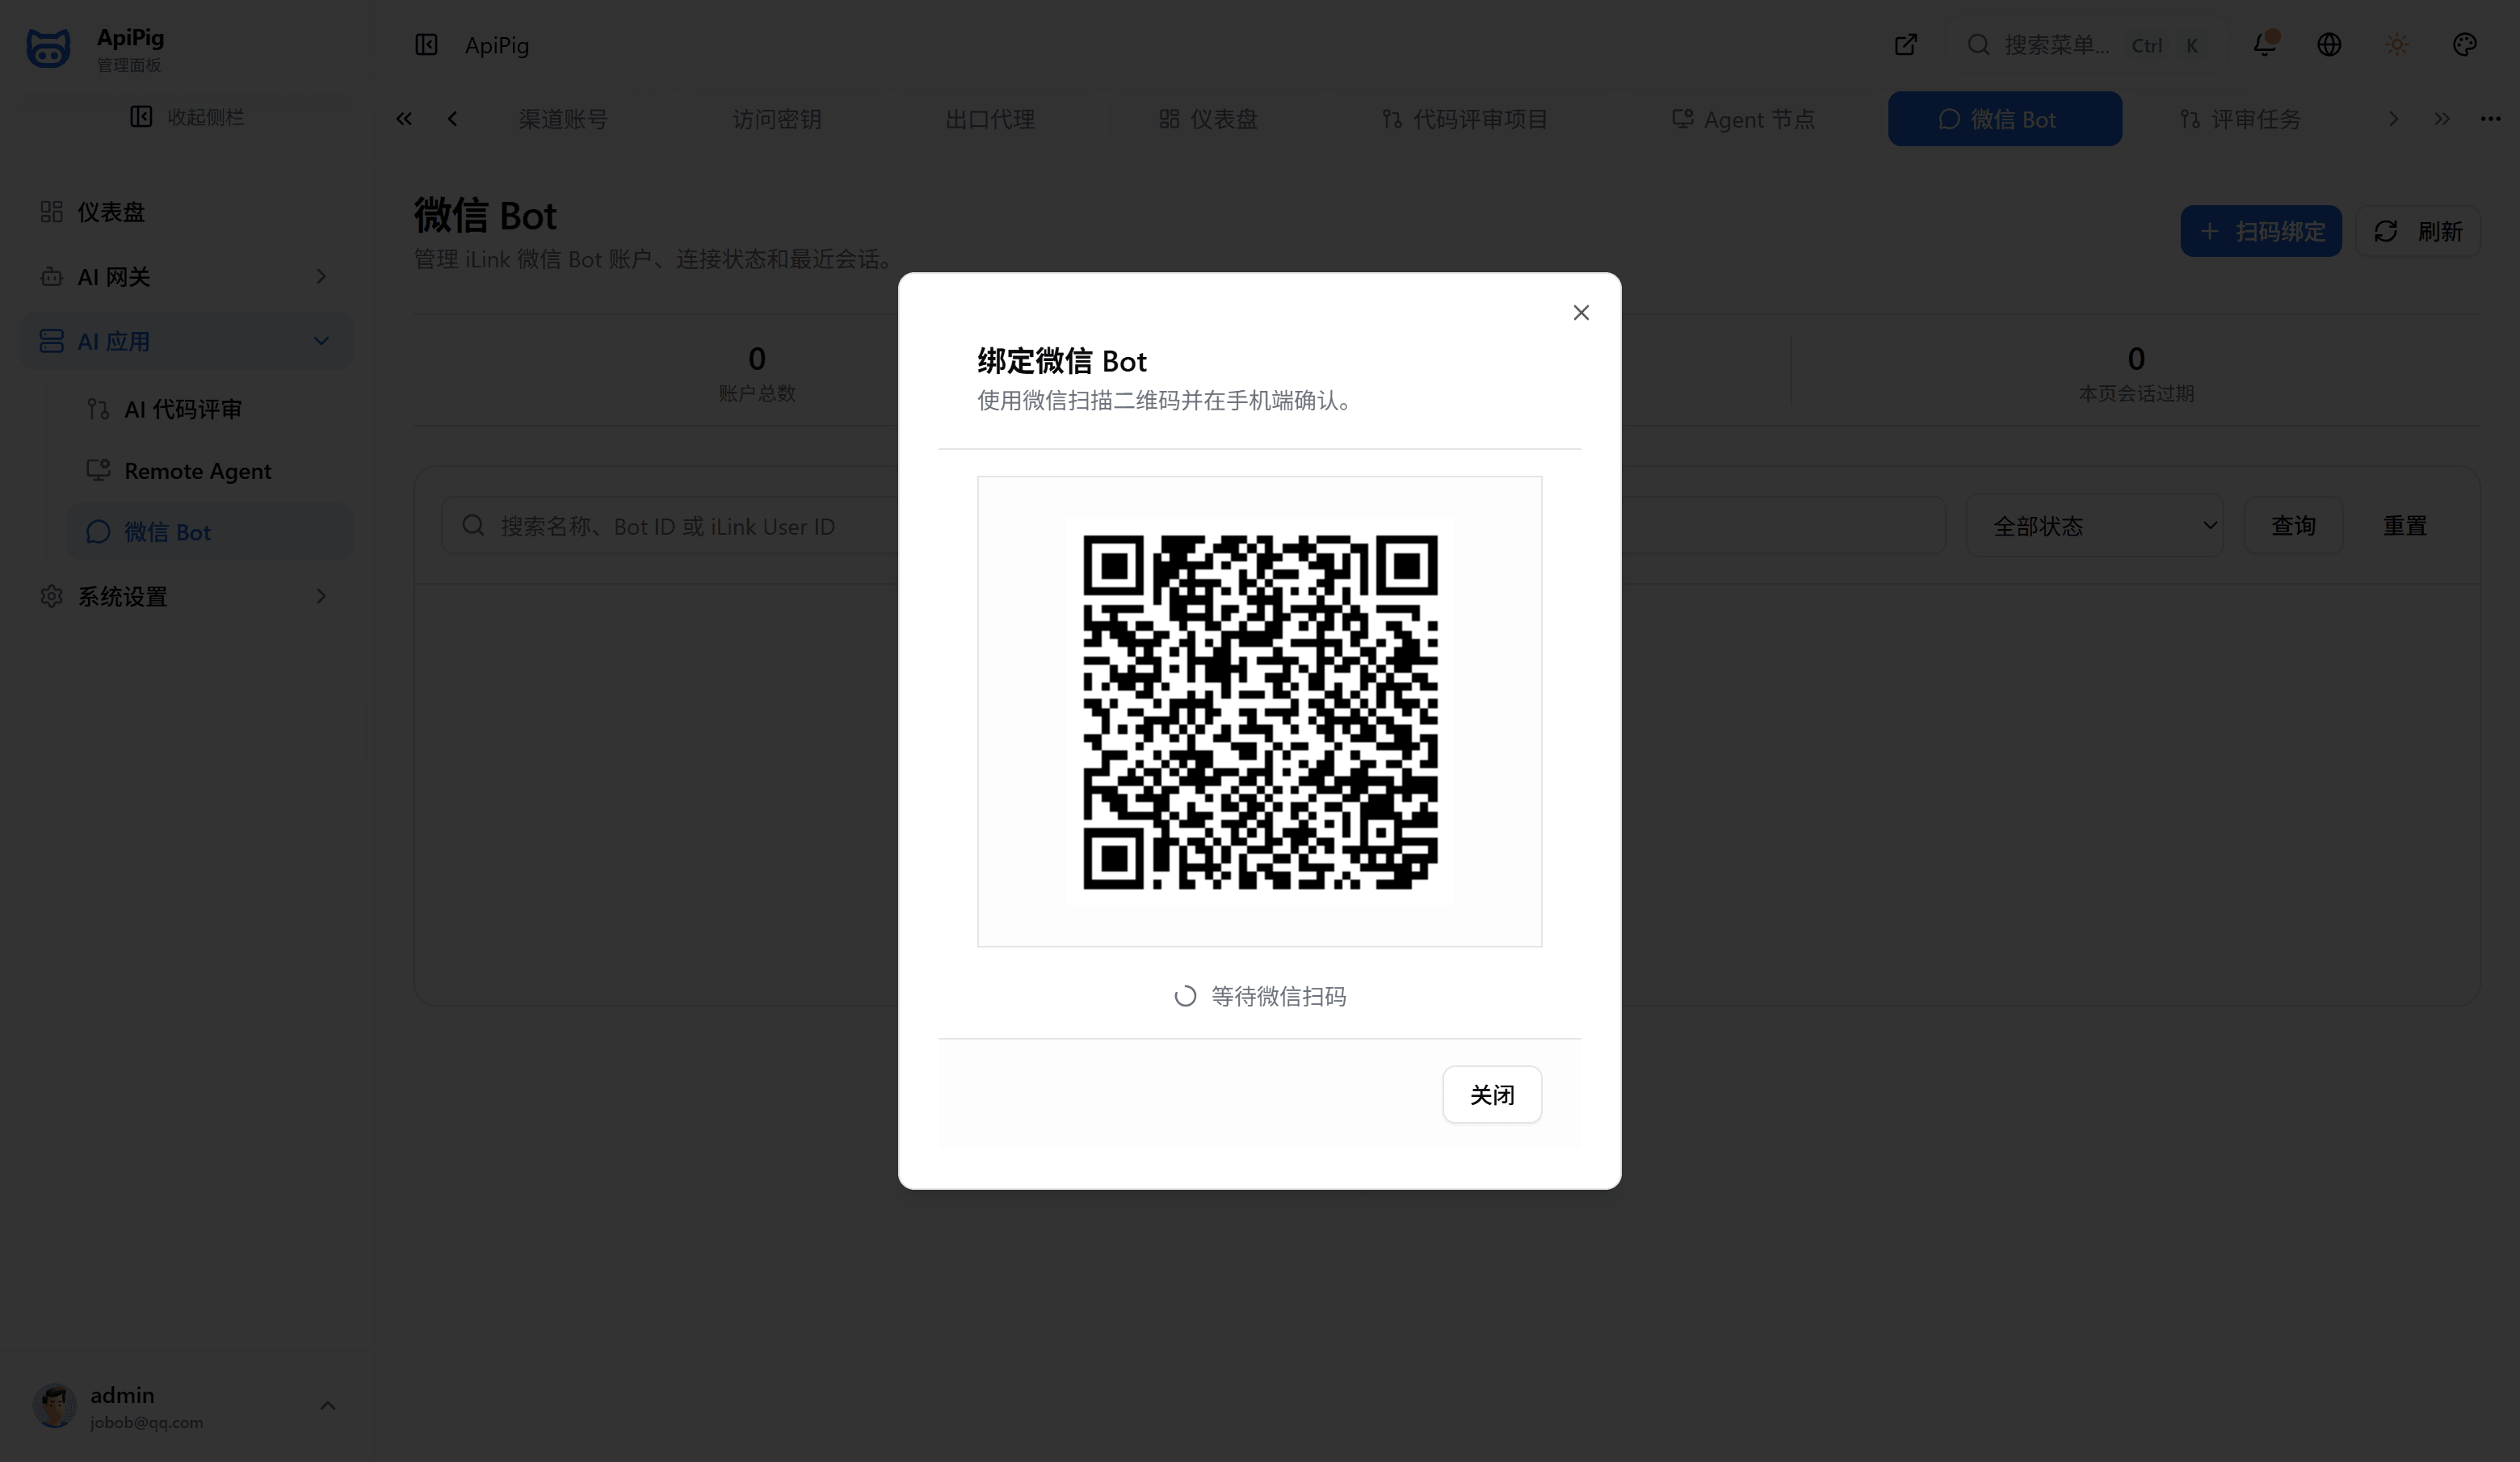Open the color palette theme settings
2520x1462 pixels.
[2464, 45]
